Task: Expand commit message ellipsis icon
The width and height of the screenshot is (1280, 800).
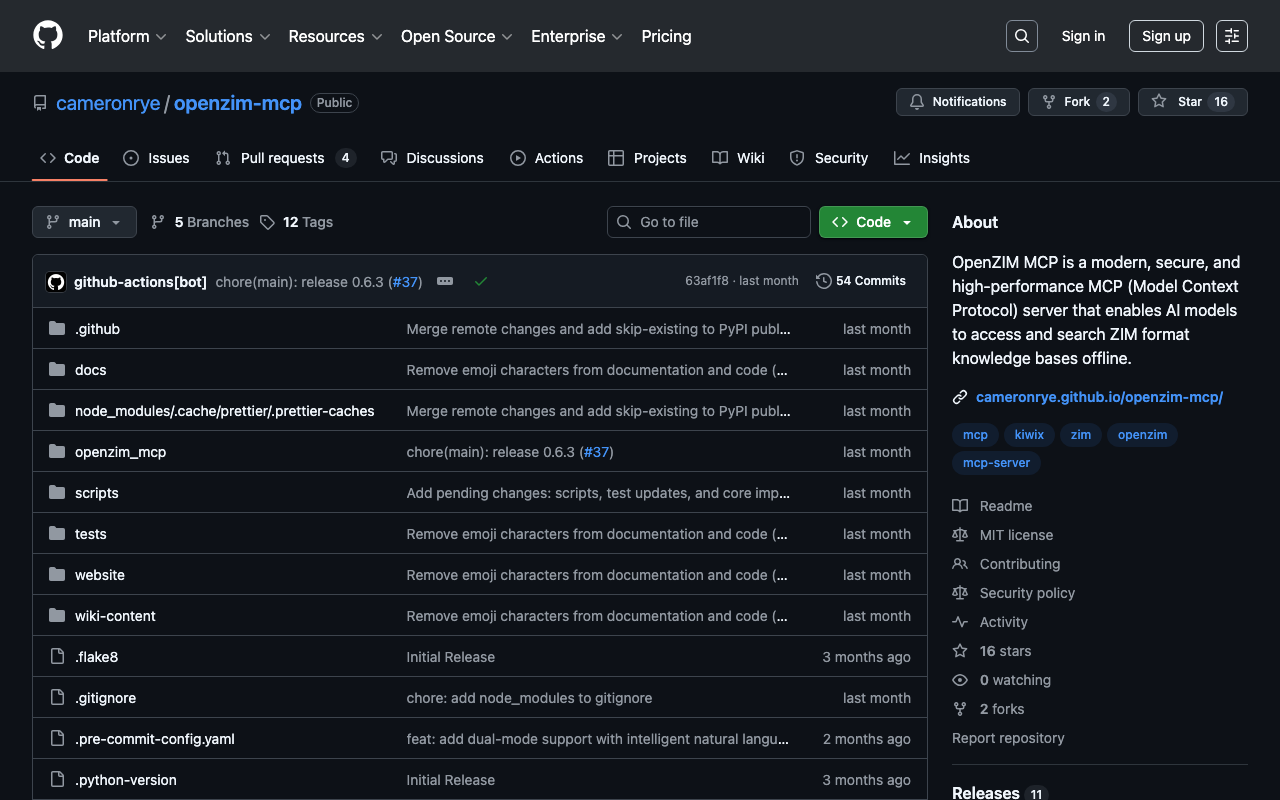Action: [445, 282]
